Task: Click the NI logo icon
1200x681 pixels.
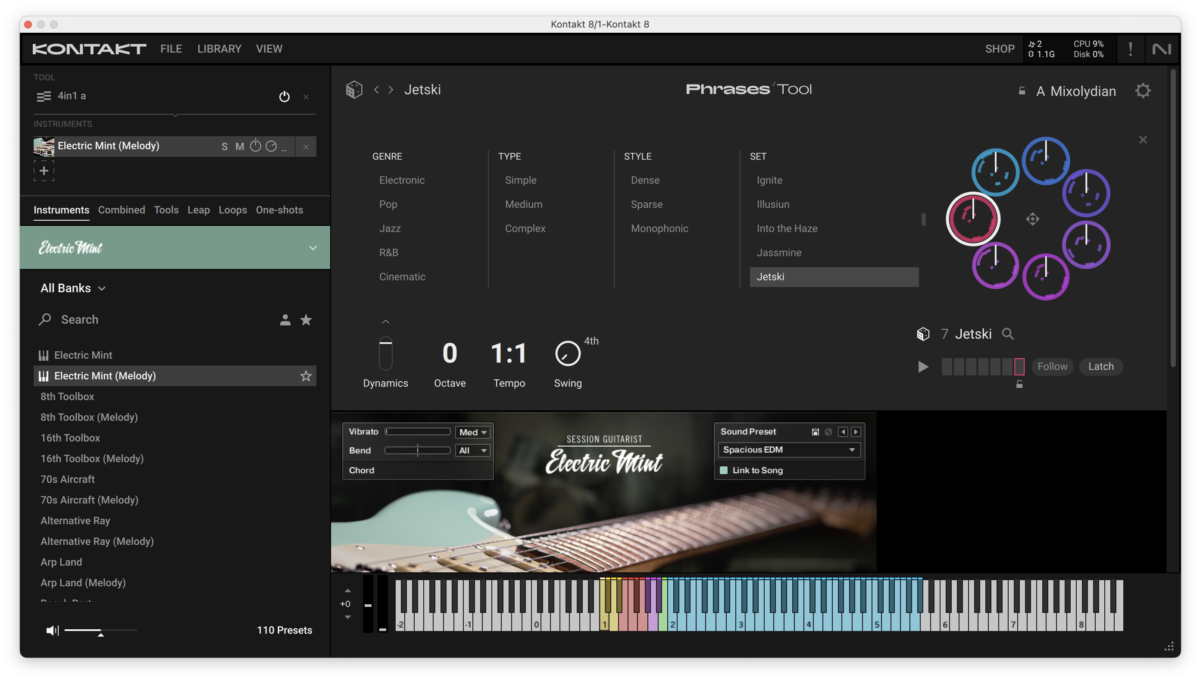Action: click(x=1161, y=49)
